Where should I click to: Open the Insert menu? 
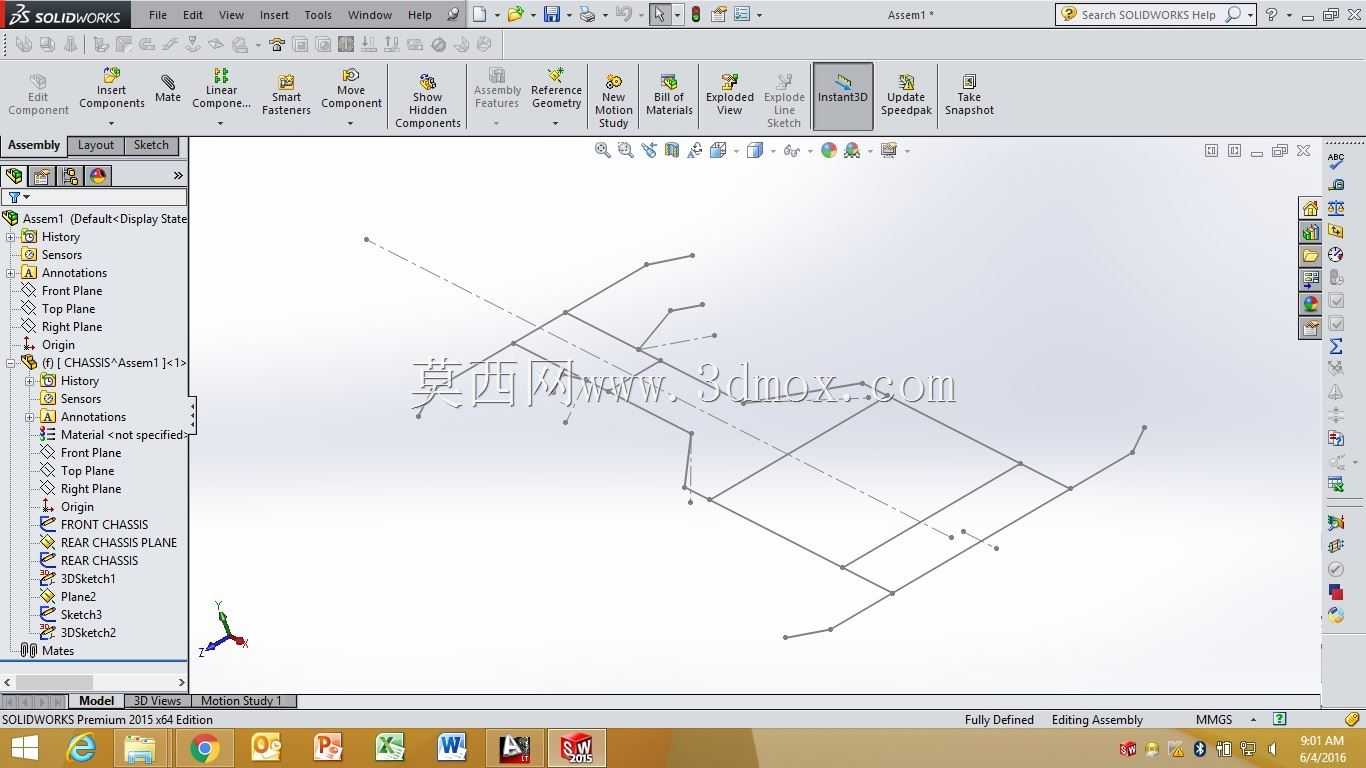click(x=274, y=15)
